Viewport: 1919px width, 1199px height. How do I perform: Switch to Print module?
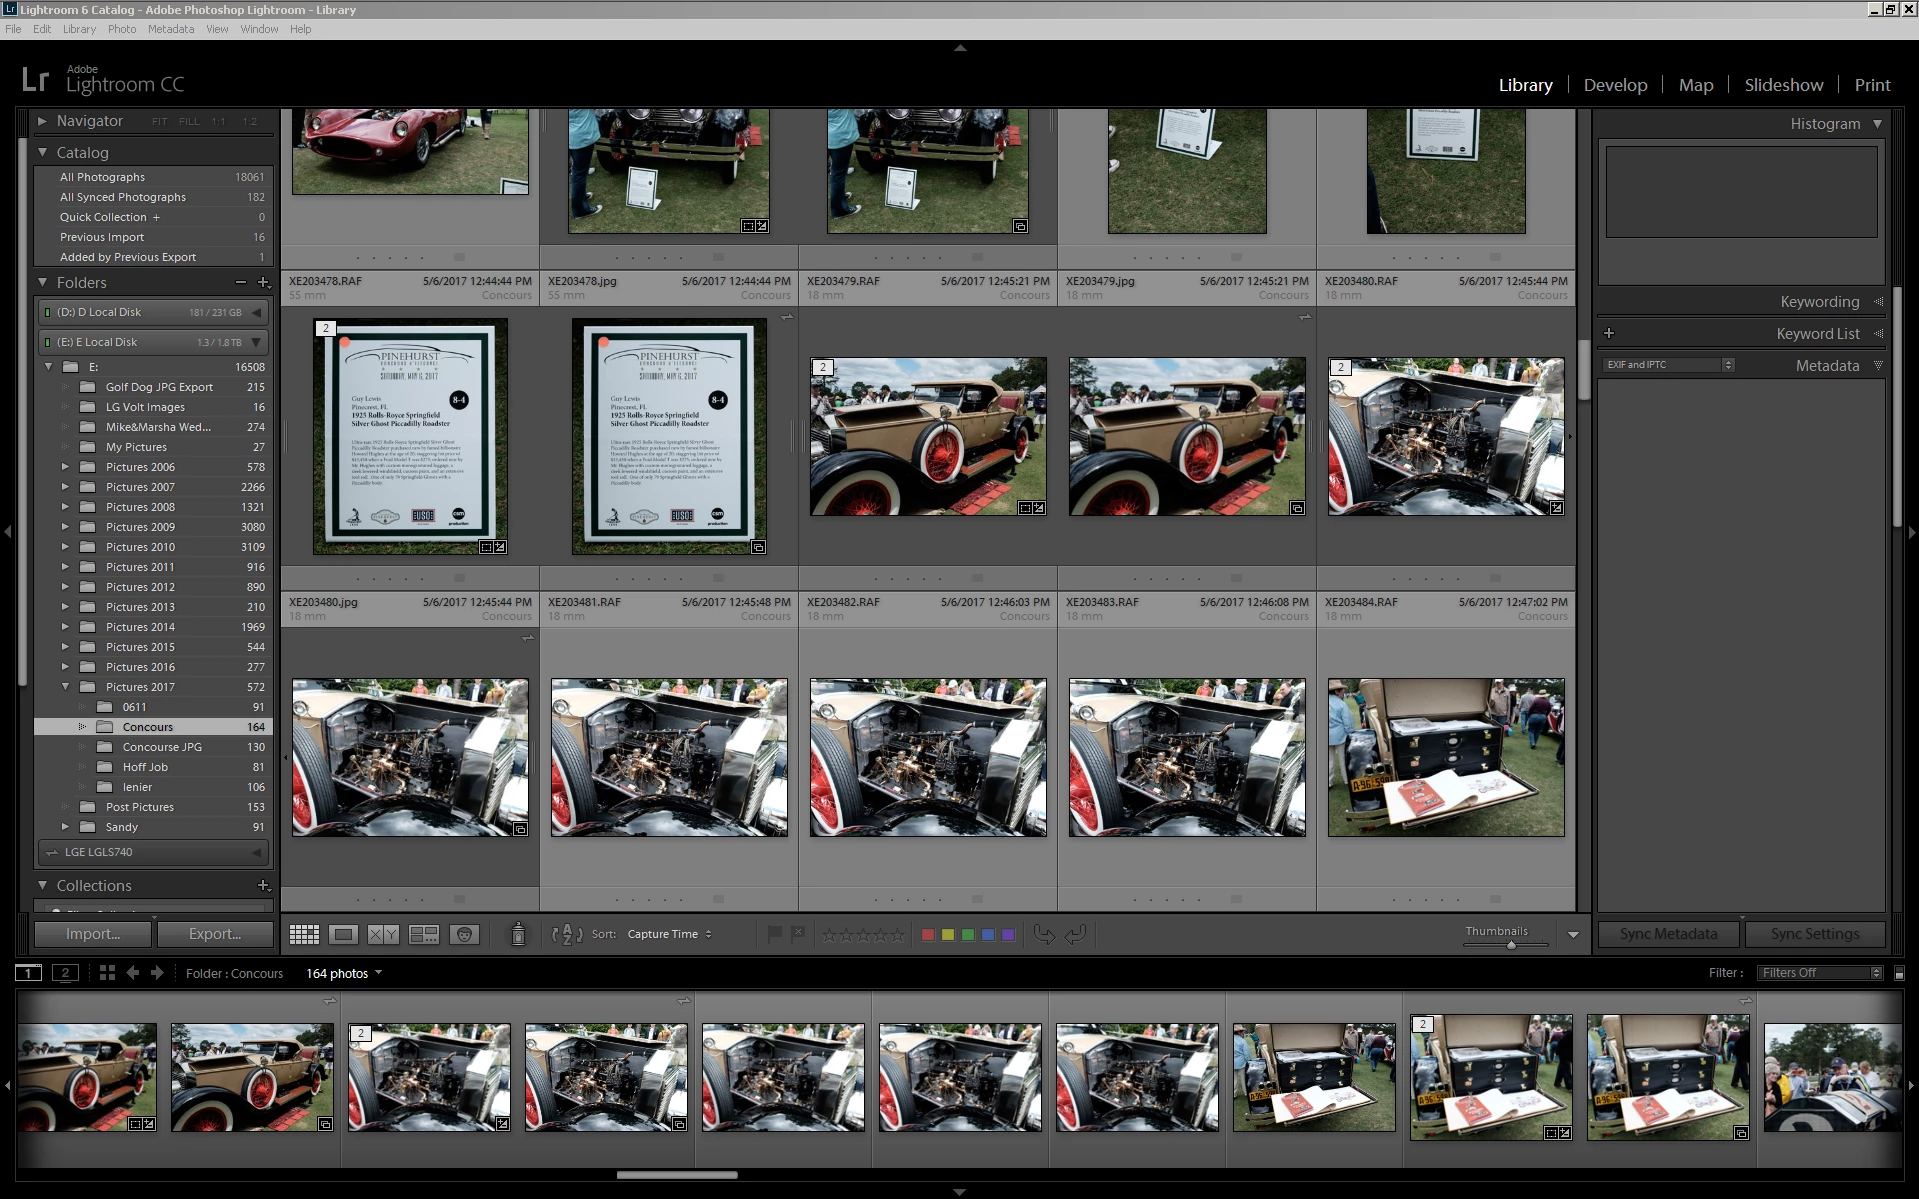[x=1872, y=85]
